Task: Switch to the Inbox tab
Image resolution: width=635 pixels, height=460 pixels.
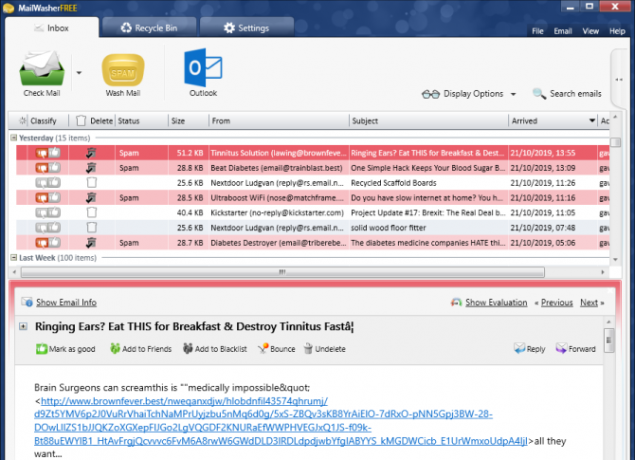Action: coord(52,28)
